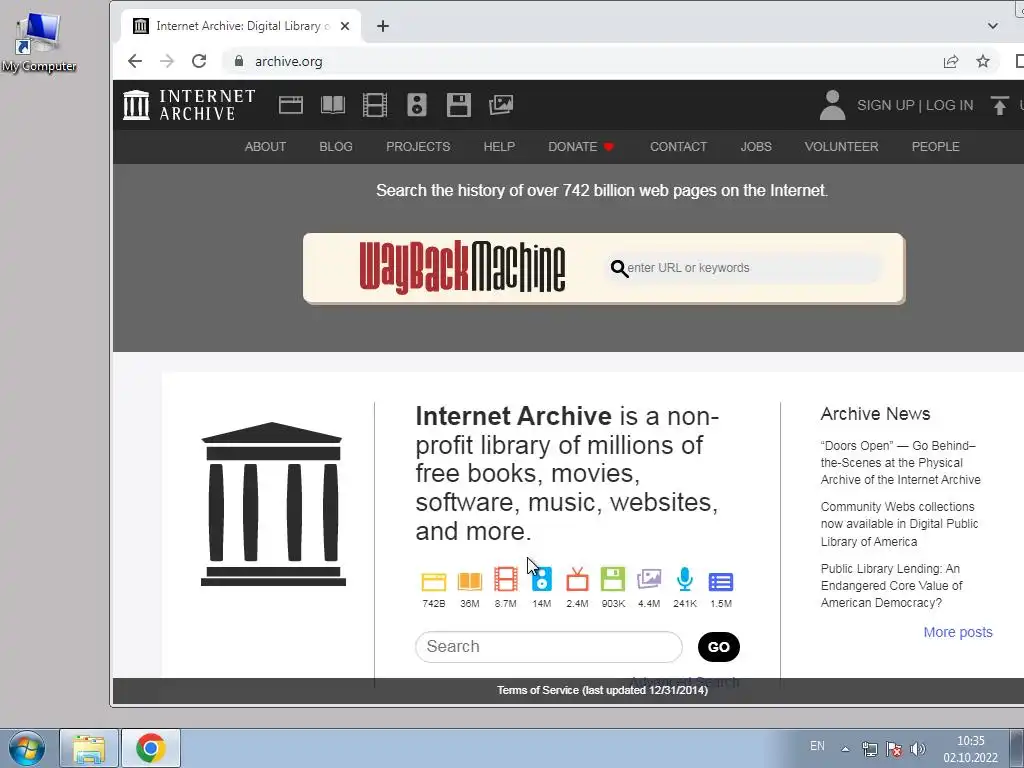Open My Computer desktop icon
This screenshot has height=768, width=1024.
click(x=39, y=40)
